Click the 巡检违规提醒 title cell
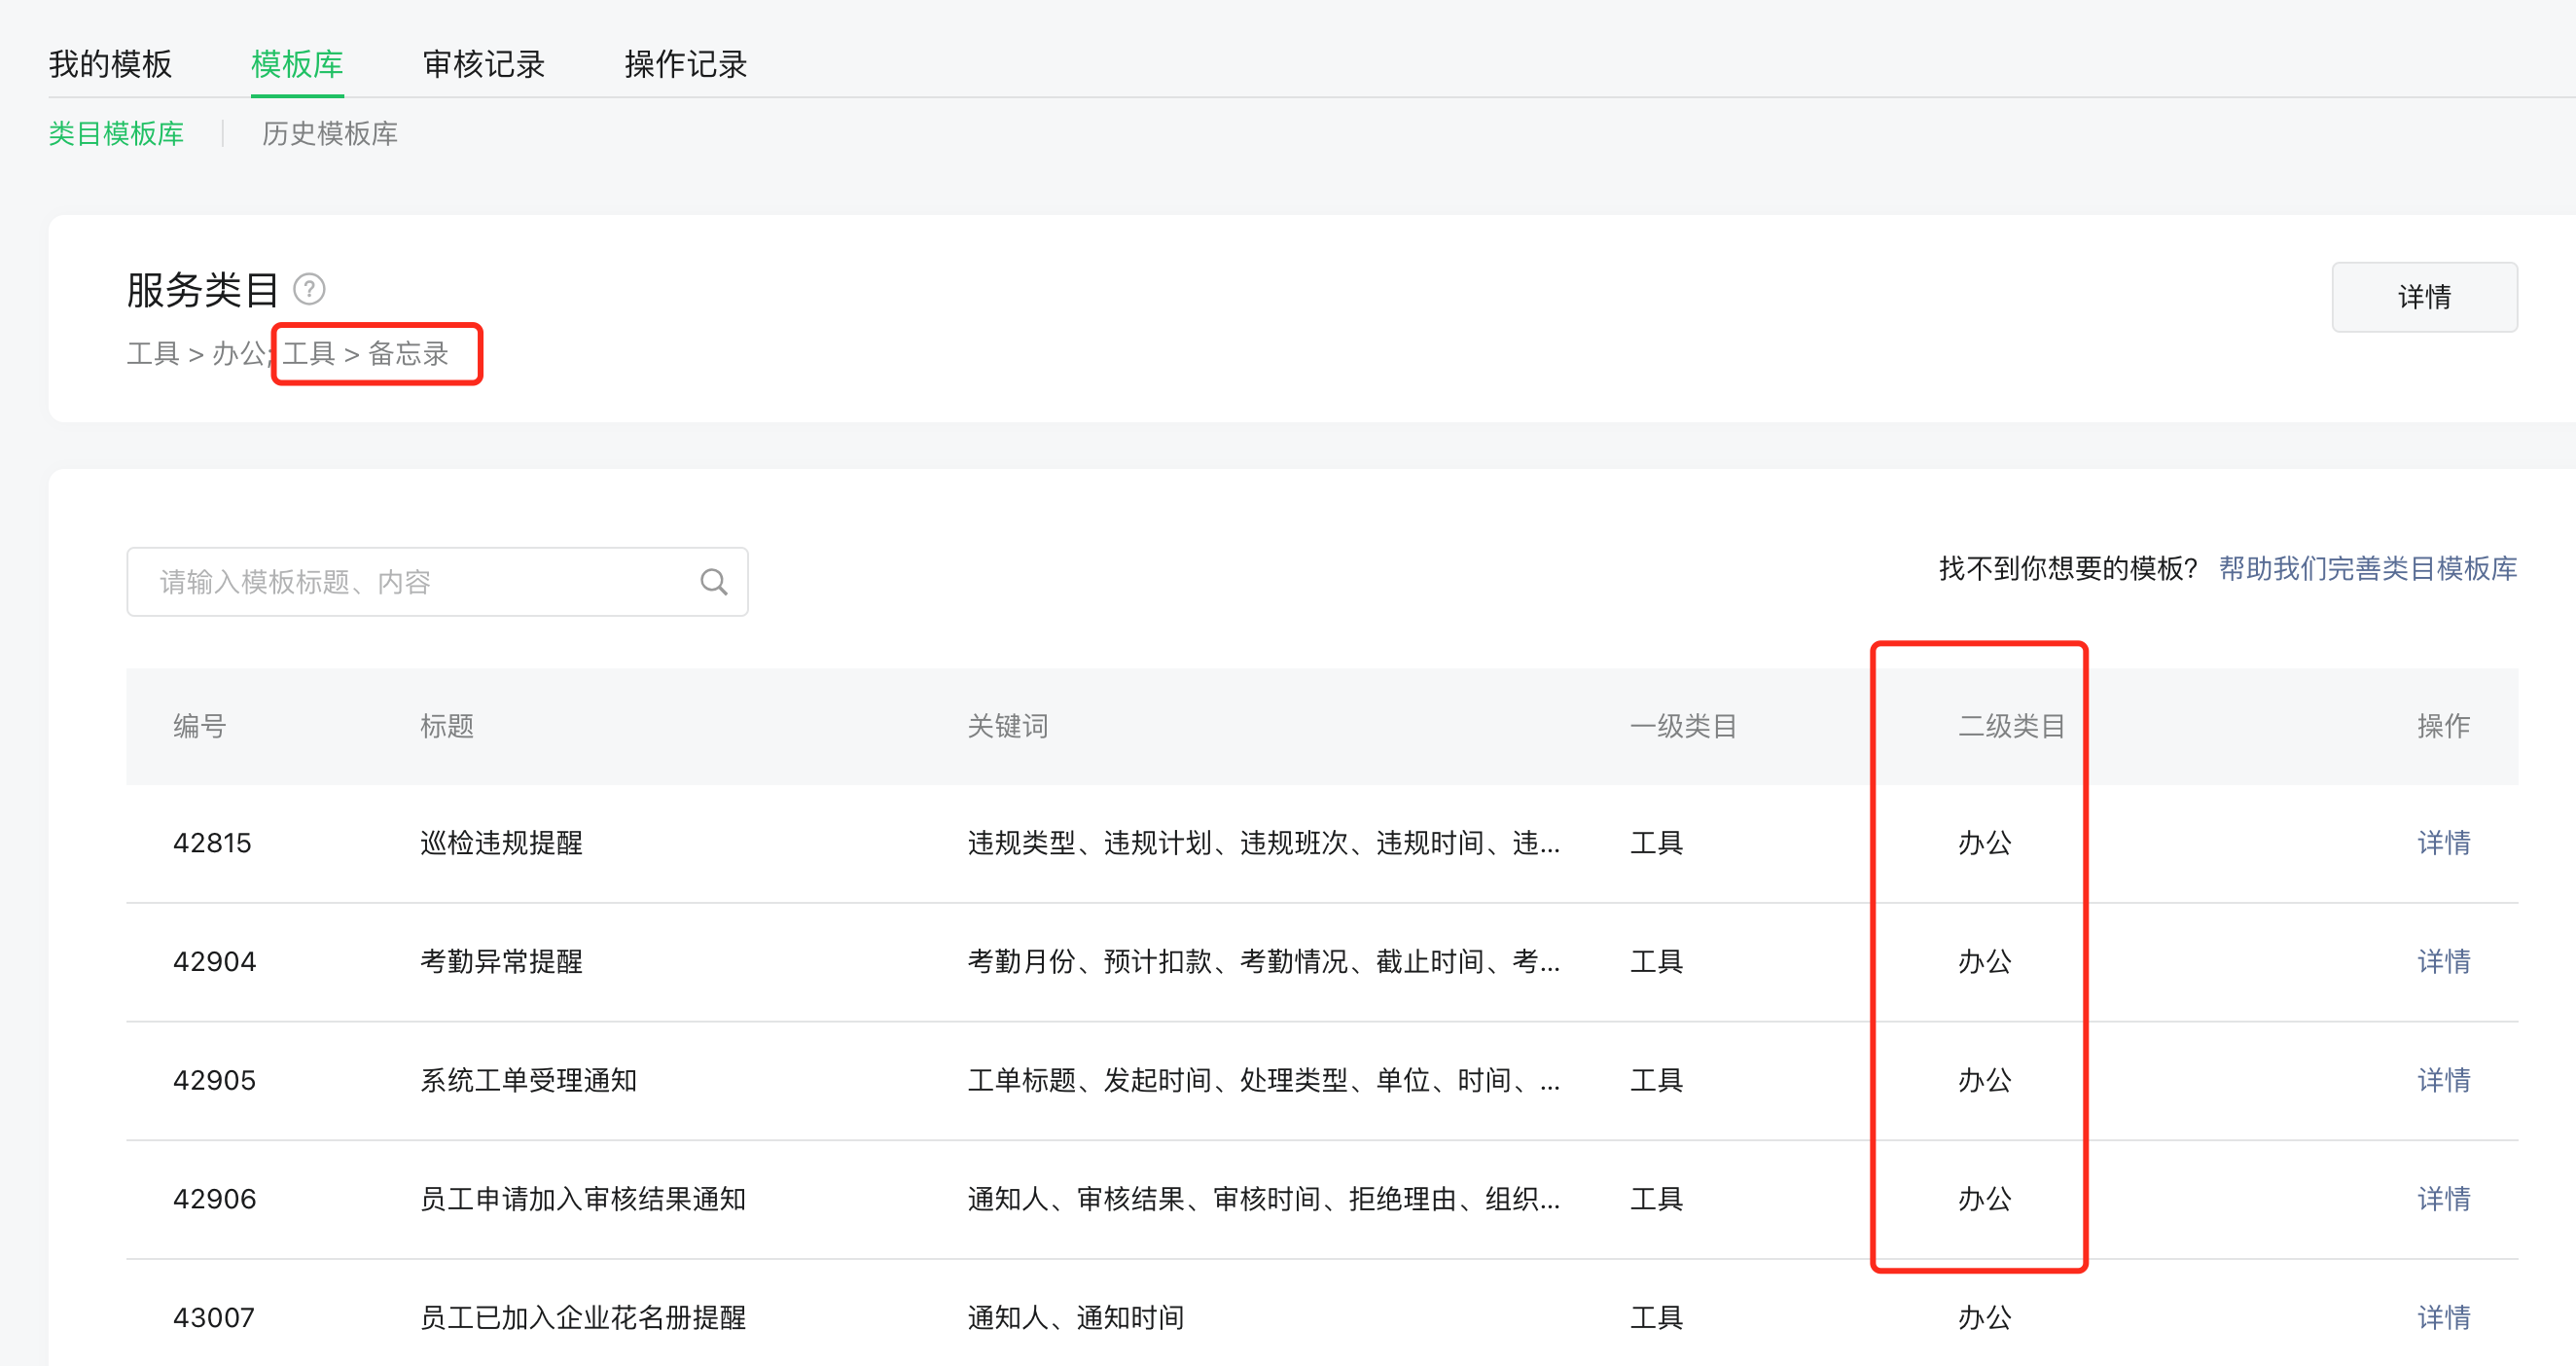This screenshot has width=2576, height=1366. 501,843
